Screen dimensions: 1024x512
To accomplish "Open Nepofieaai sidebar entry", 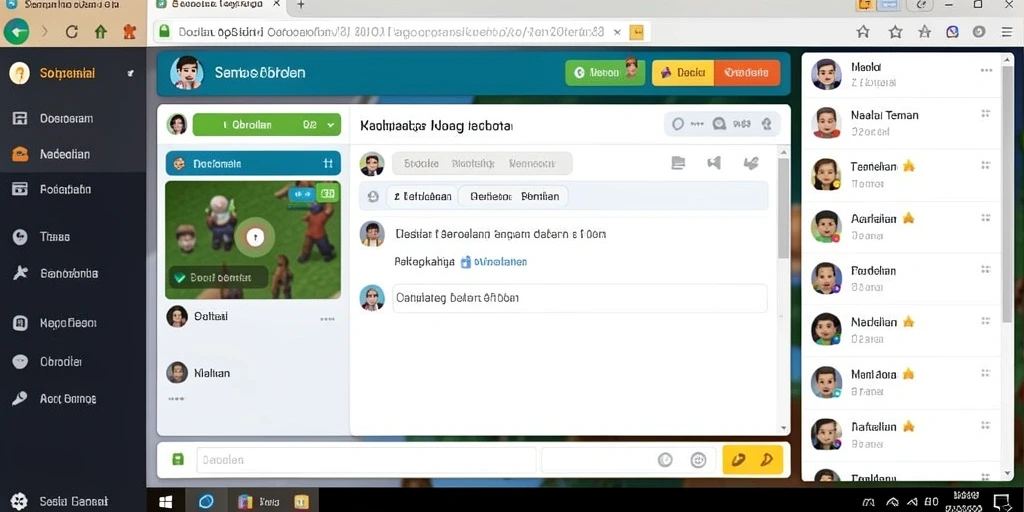I will pyautogui.click(x=68, y=323).
